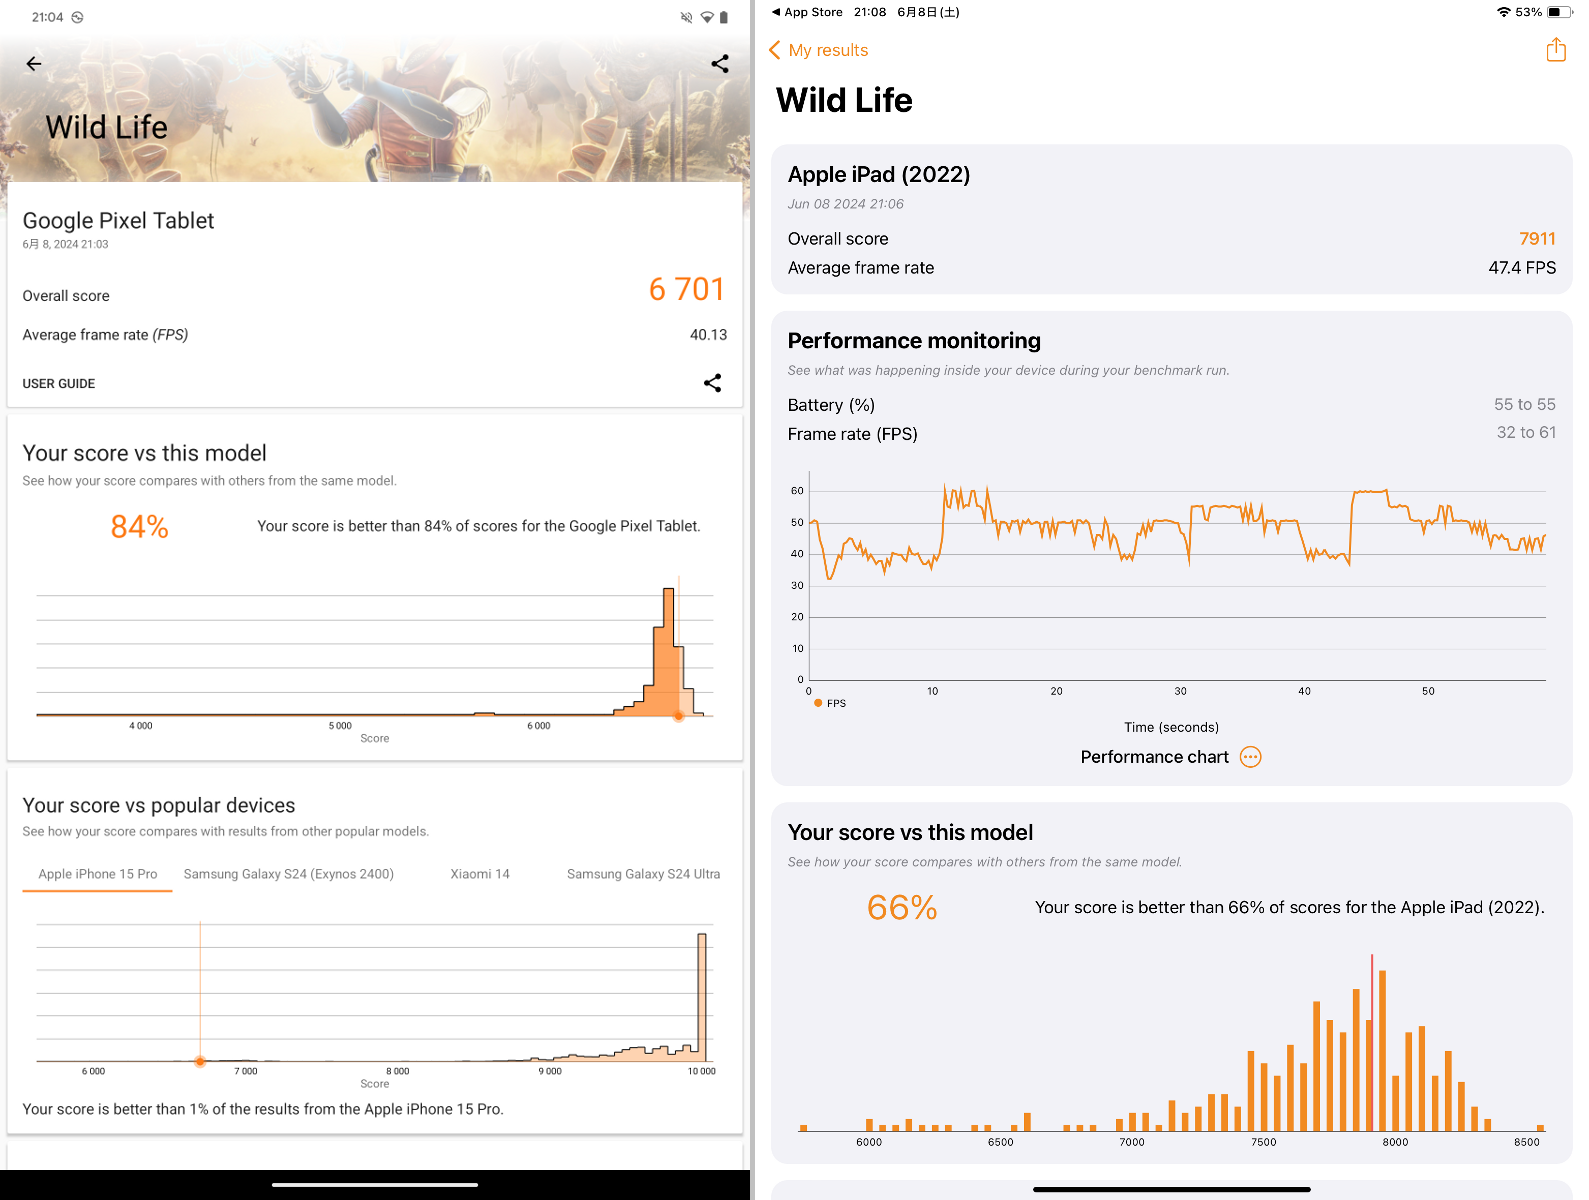The image size is (1589, 1200).
Task: Tap the notification bell icon next to 21:04
Action: [x=77, y=16]
